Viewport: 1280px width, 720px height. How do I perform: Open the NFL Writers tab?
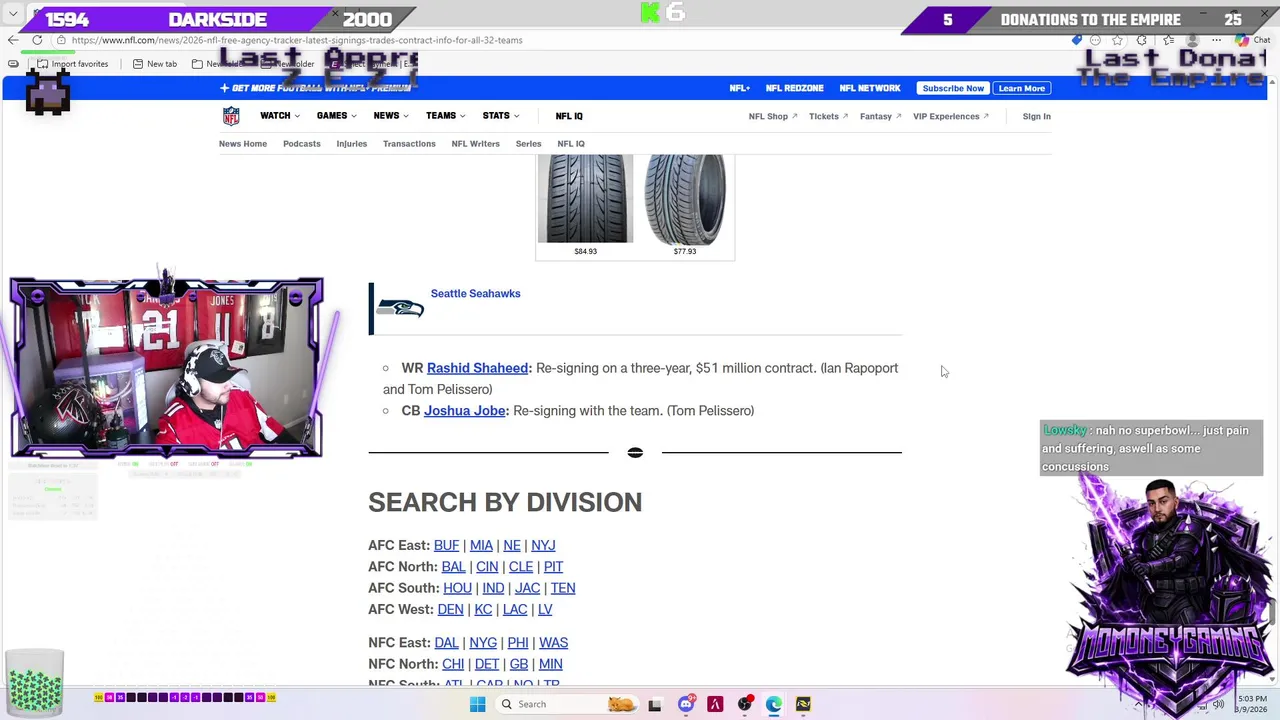pos(475,144)
